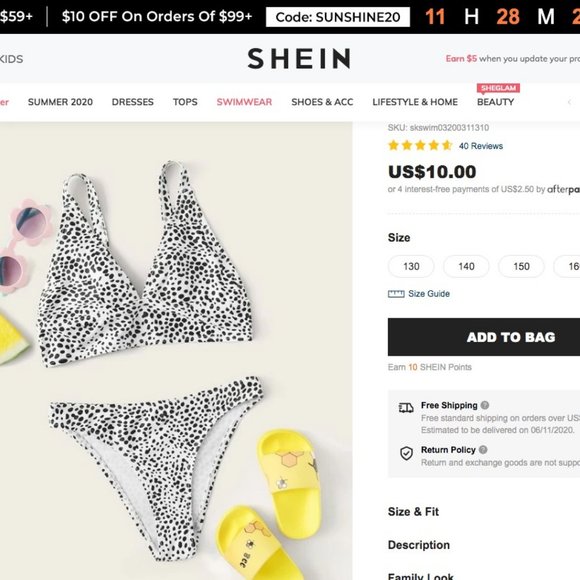Image resolution: width=580 pixels, height=580 pixels.
Task: Open the 40 Reviews link
Action: pyautogui.click(x=481, y=146)
